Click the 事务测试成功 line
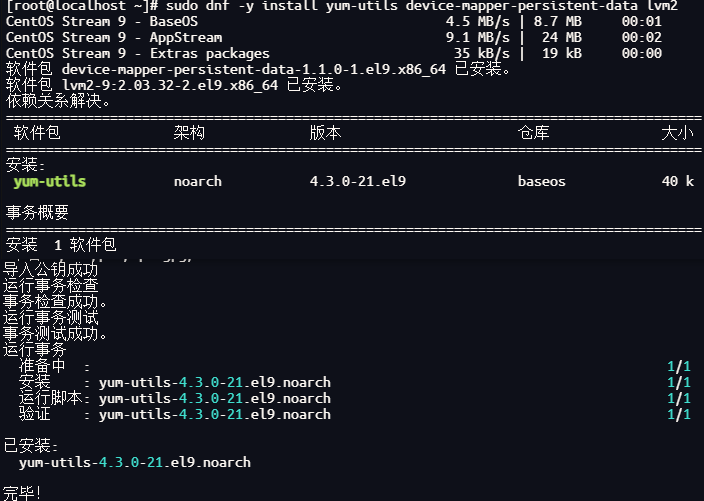The width and height of the screenshot is (704, 501). click(x=55, y=334)
